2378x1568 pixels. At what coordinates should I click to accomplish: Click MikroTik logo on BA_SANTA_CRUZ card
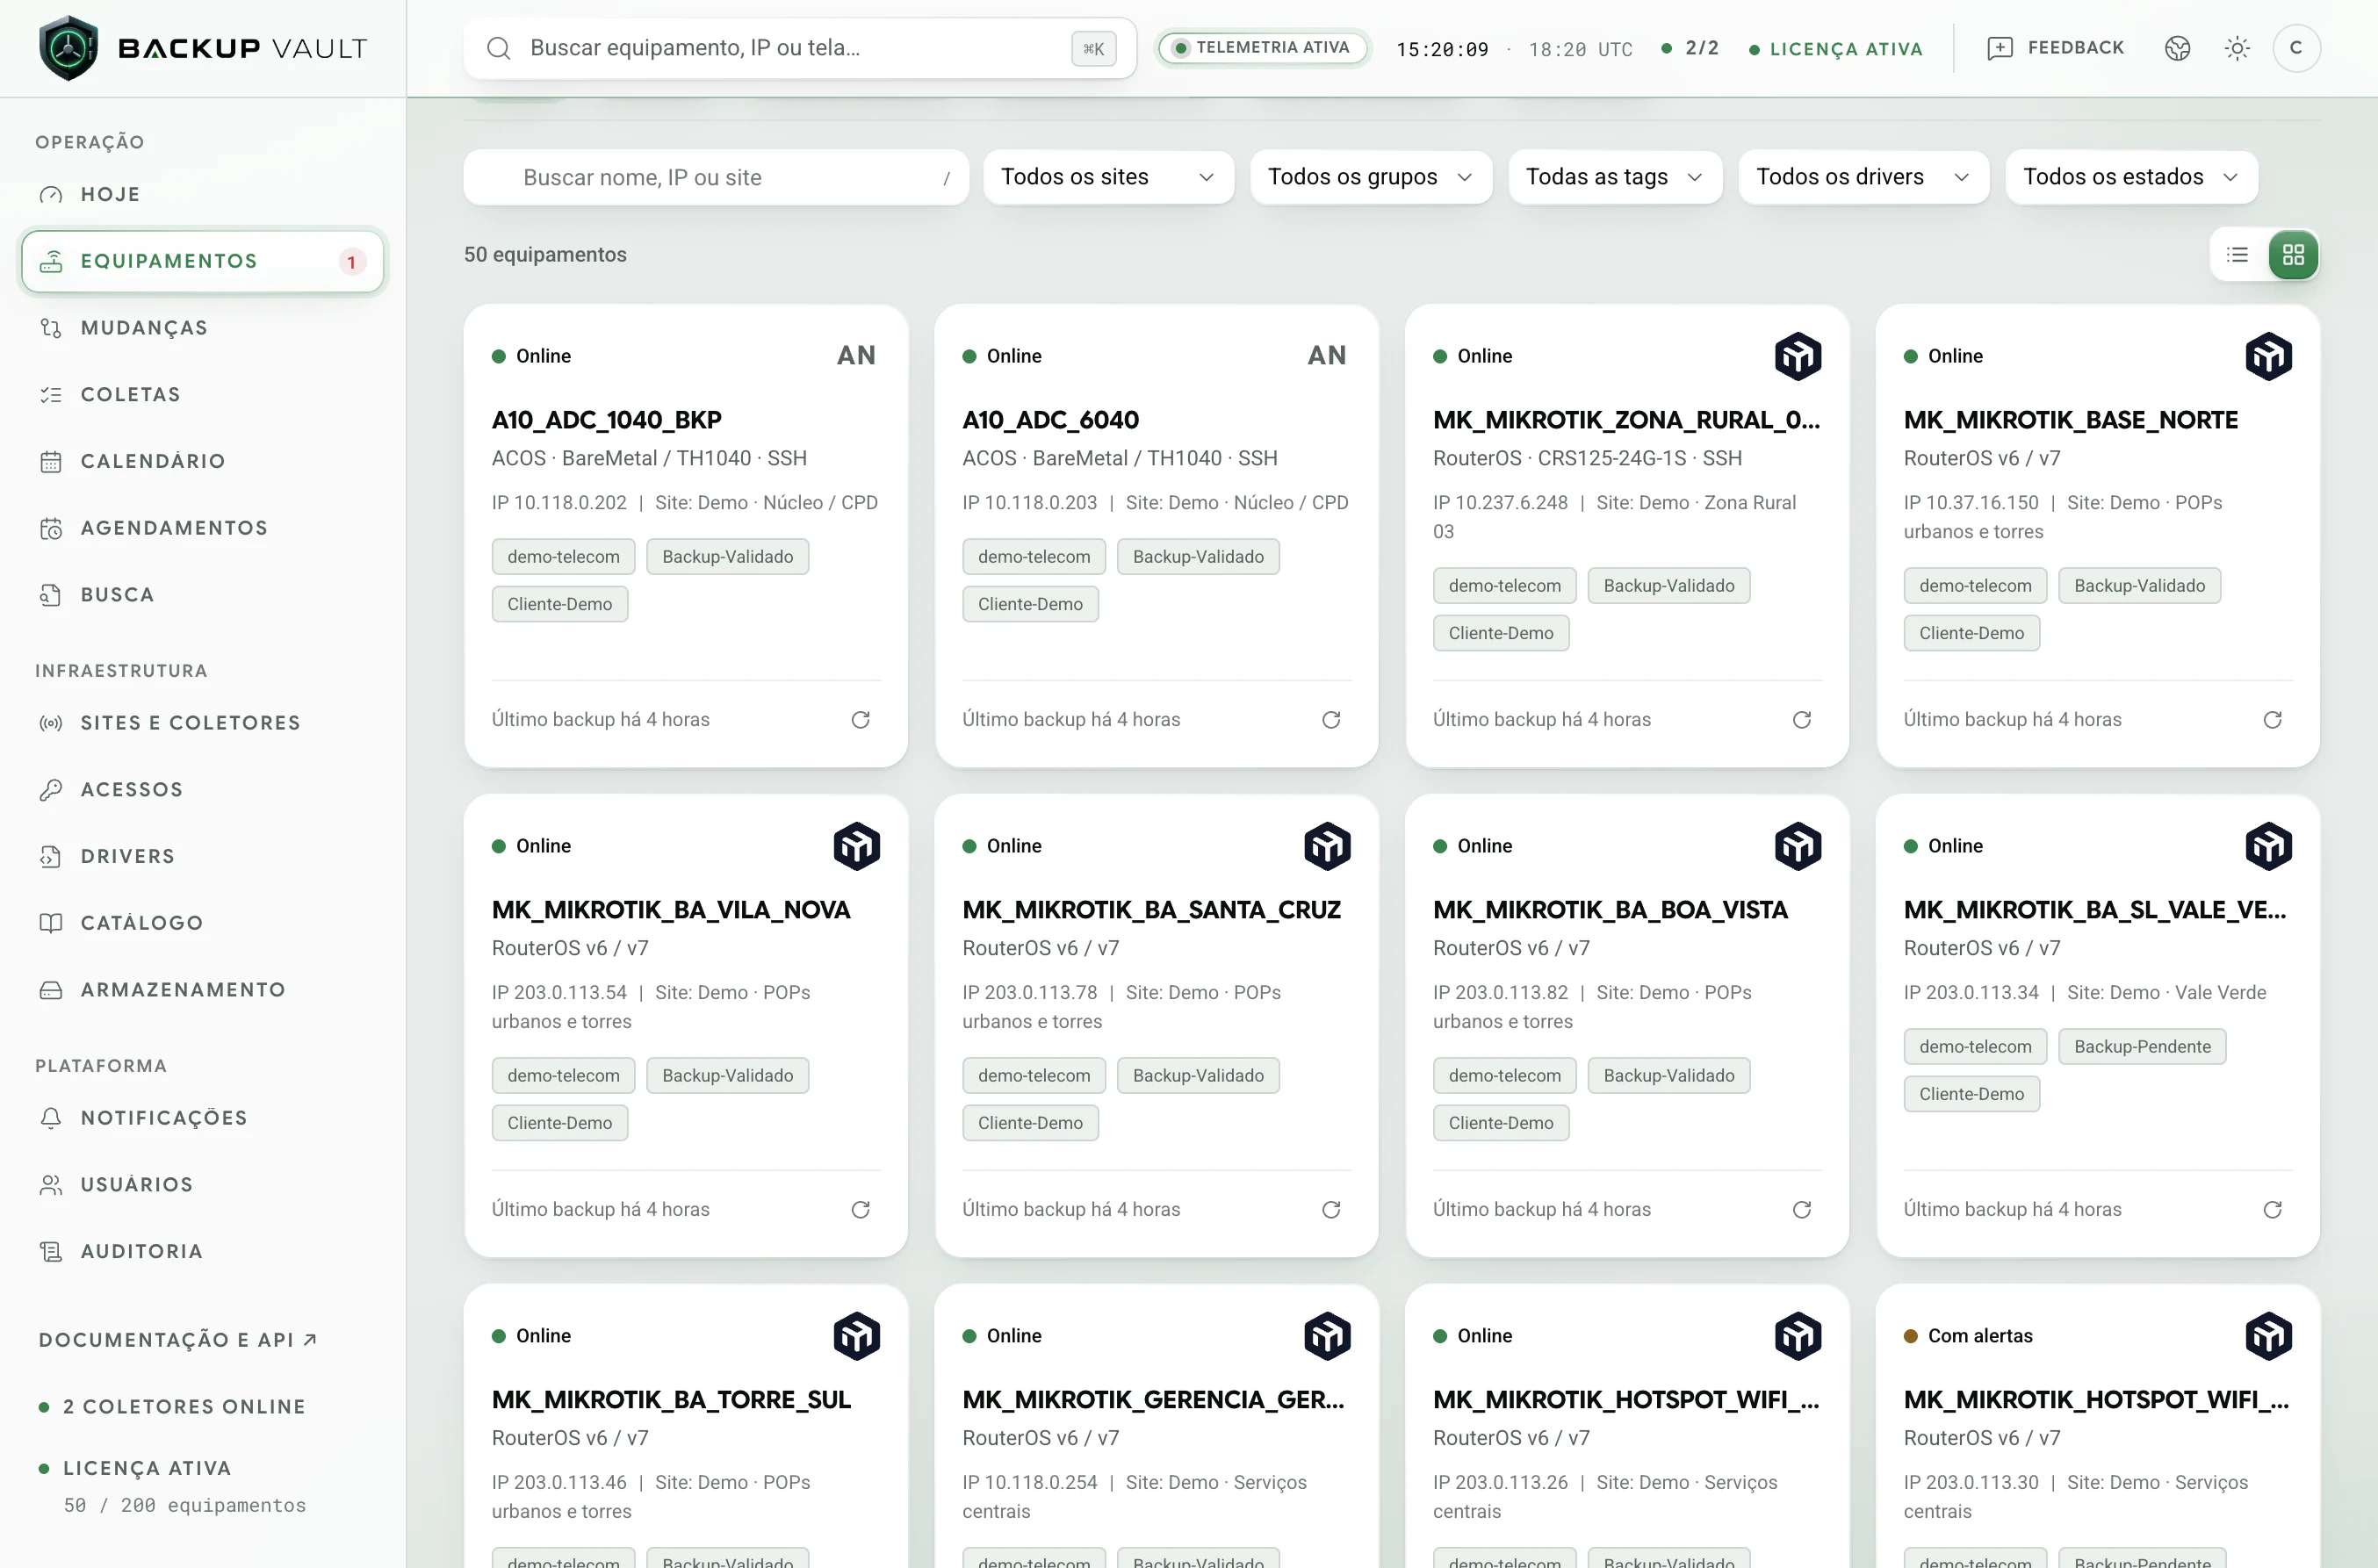[x=1327, y=846]
